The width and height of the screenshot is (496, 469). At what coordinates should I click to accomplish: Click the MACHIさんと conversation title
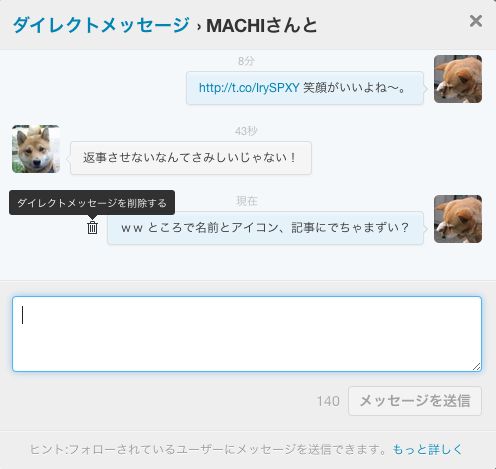262,26
